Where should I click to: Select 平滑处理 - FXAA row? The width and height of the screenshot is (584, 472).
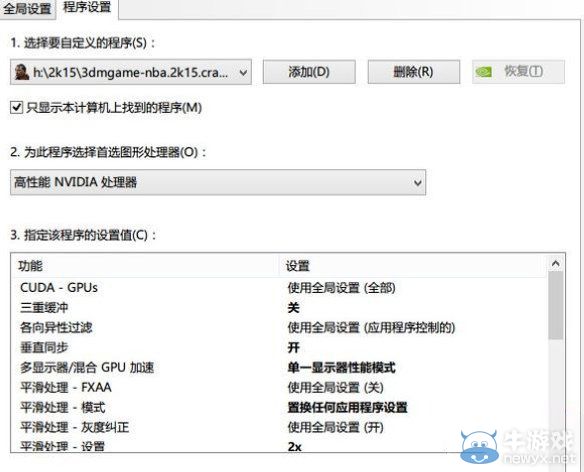pyautogui.click(x=279, y=387)
